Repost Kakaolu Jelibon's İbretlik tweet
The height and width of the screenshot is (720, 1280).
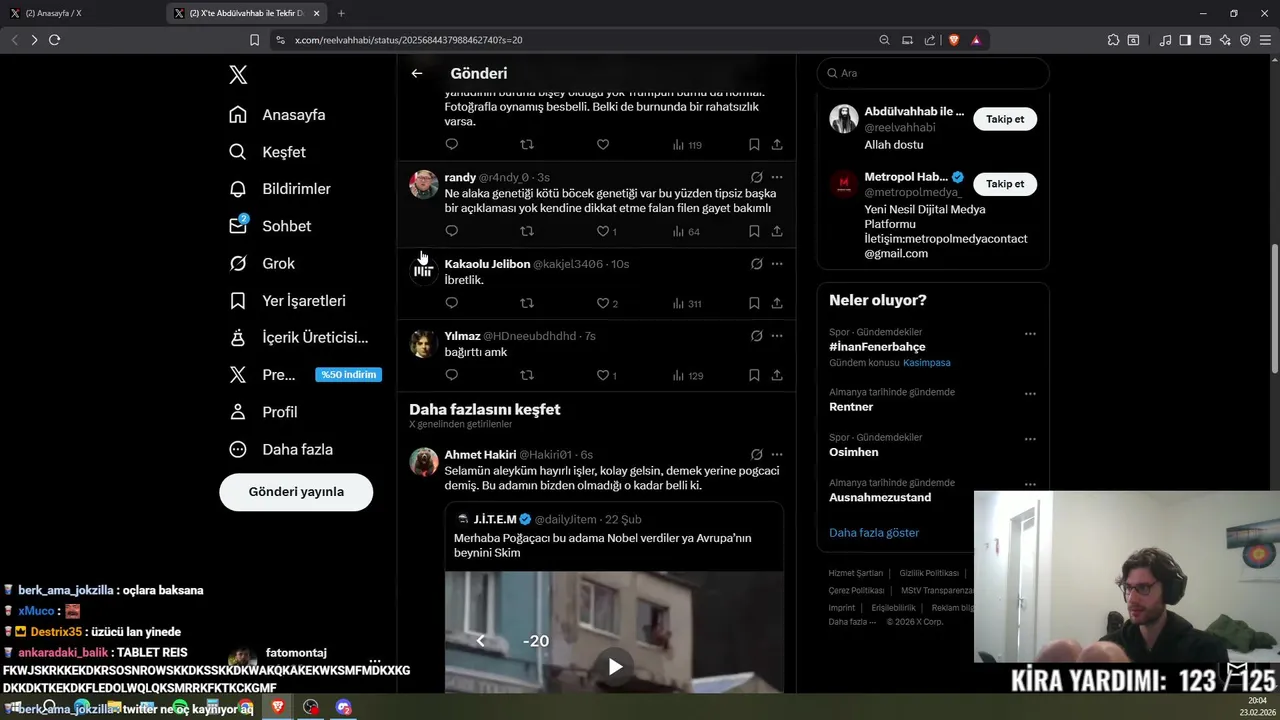point(527,303)
